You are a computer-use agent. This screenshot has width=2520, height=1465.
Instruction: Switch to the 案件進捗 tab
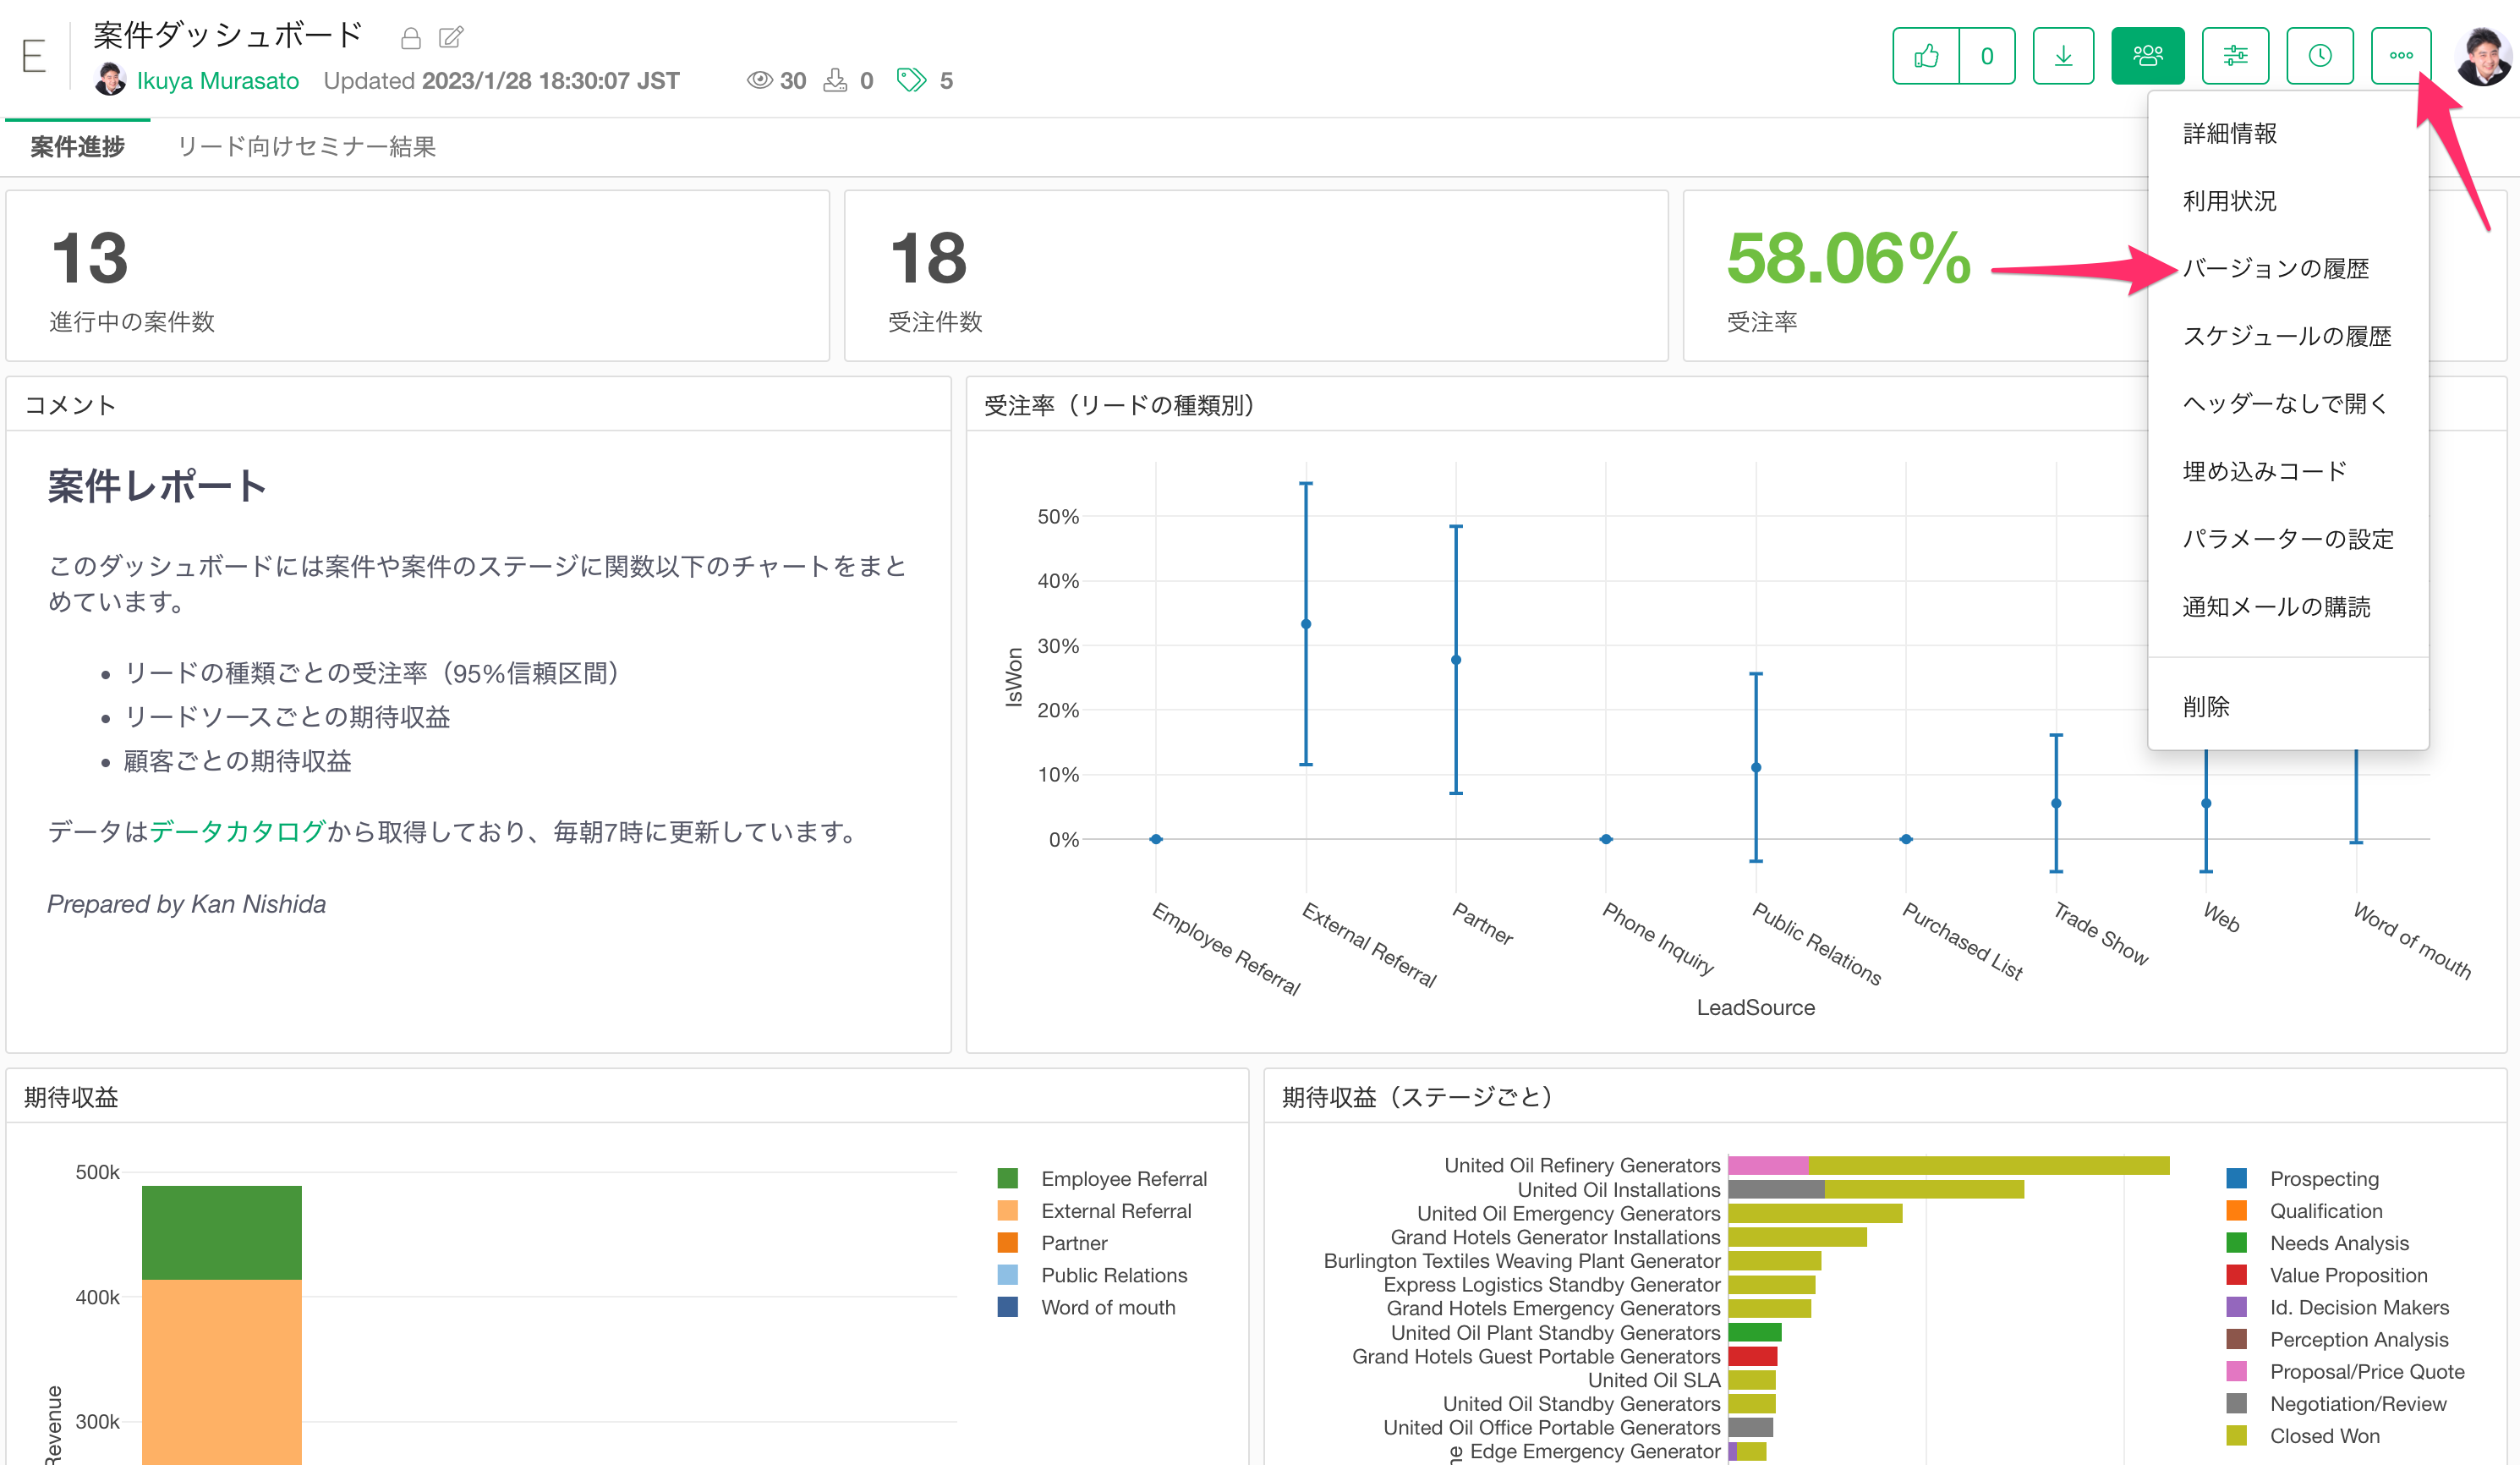click(x=78, y=147)
